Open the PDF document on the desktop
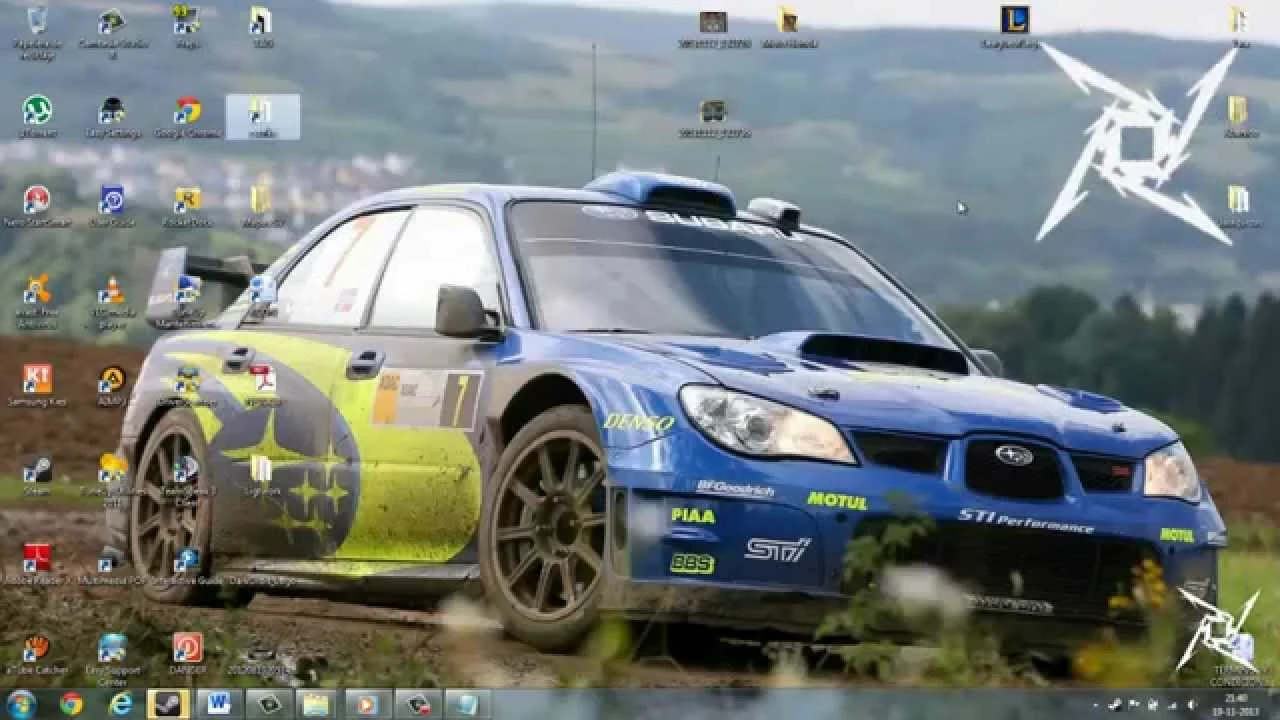 coord(262,386)
